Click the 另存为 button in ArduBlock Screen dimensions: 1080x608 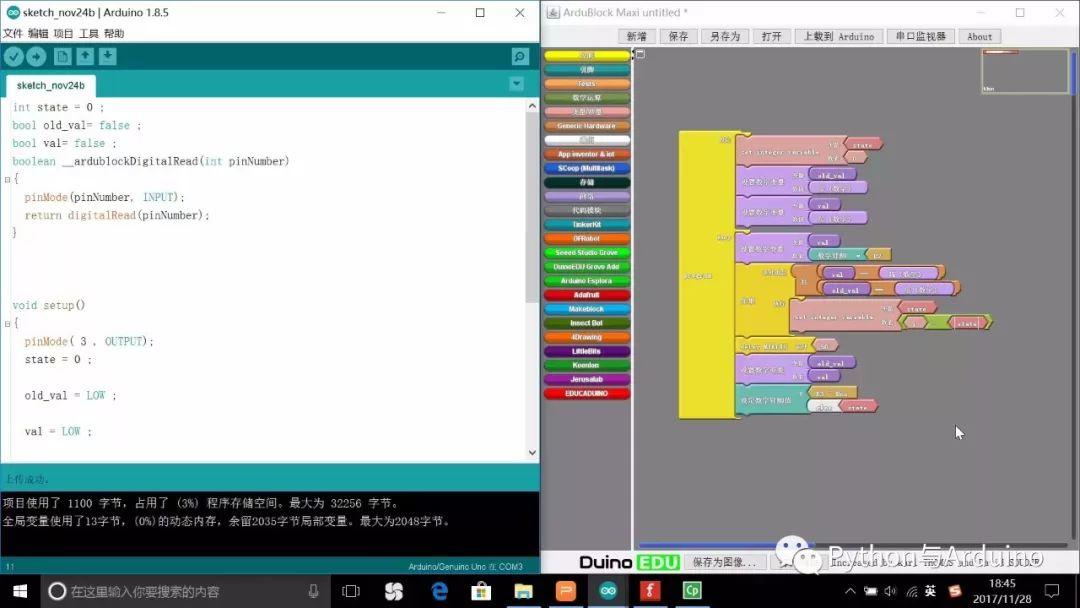pos(725,36)
